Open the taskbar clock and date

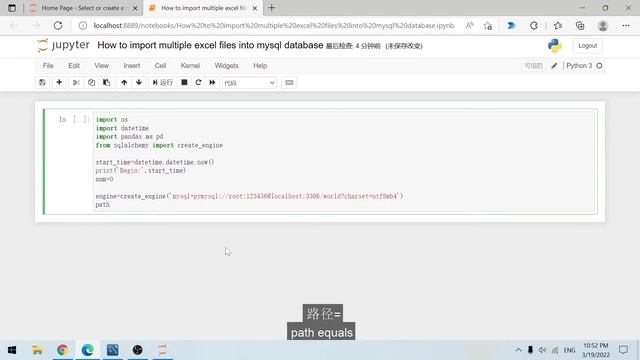tap(596, 350)
